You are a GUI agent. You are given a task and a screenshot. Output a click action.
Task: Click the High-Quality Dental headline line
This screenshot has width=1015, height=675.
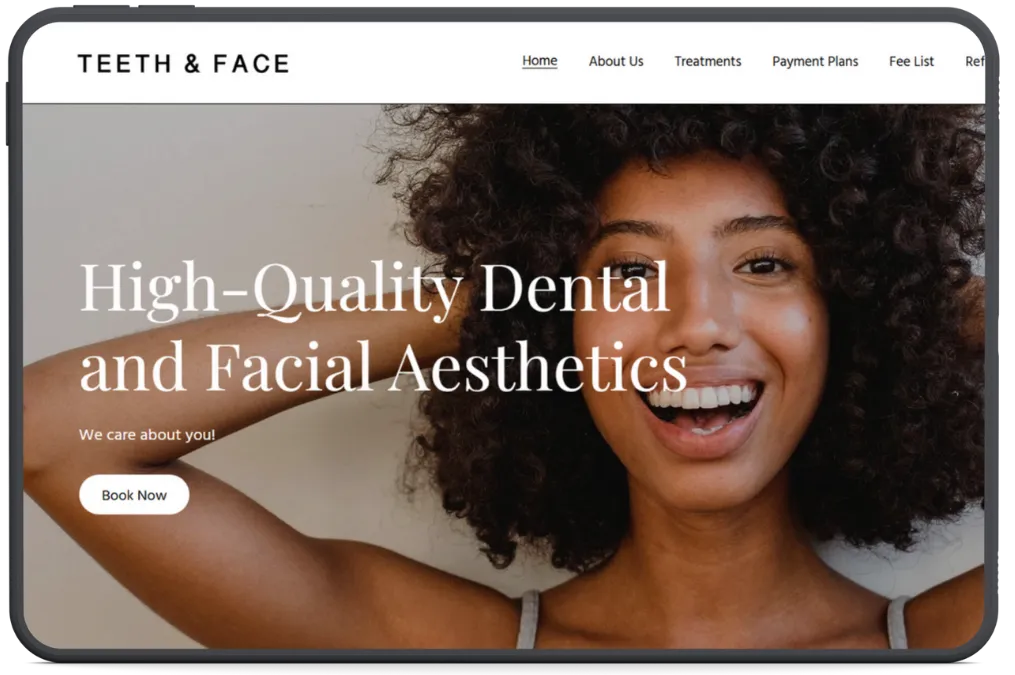point(374,288)
